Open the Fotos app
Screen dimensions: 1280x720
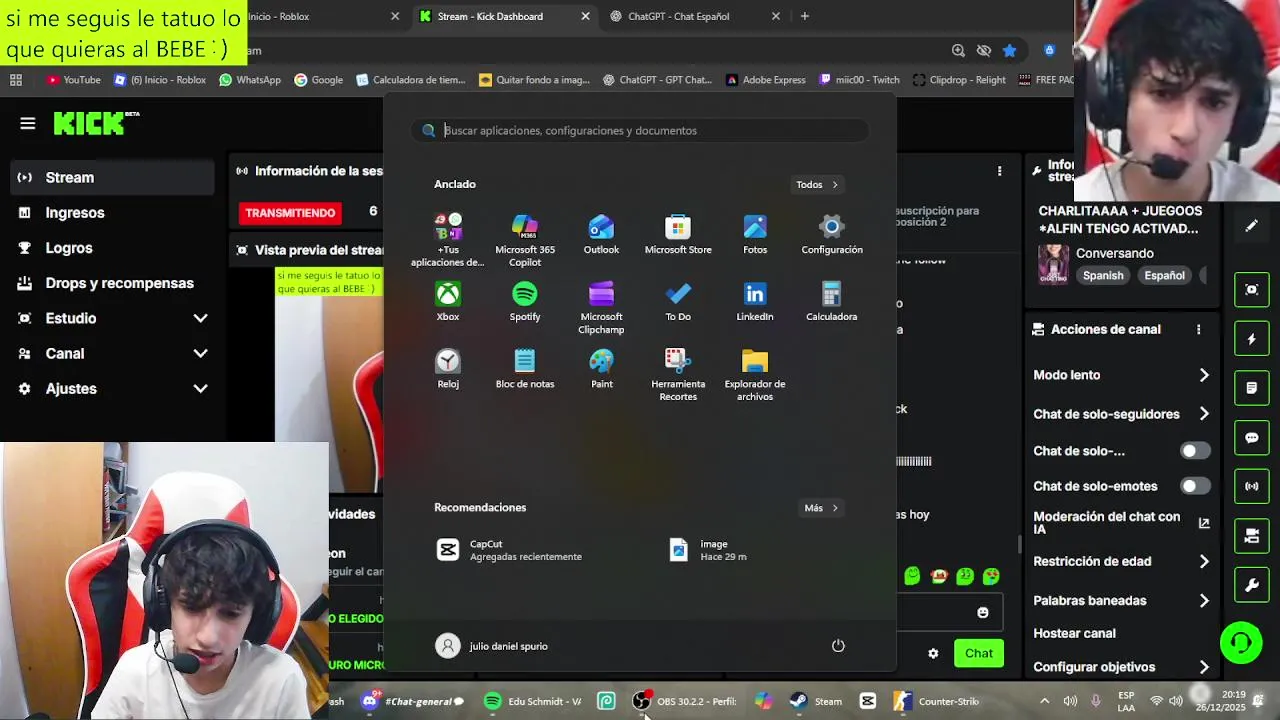pyautogui.click(x=755, y=236)
